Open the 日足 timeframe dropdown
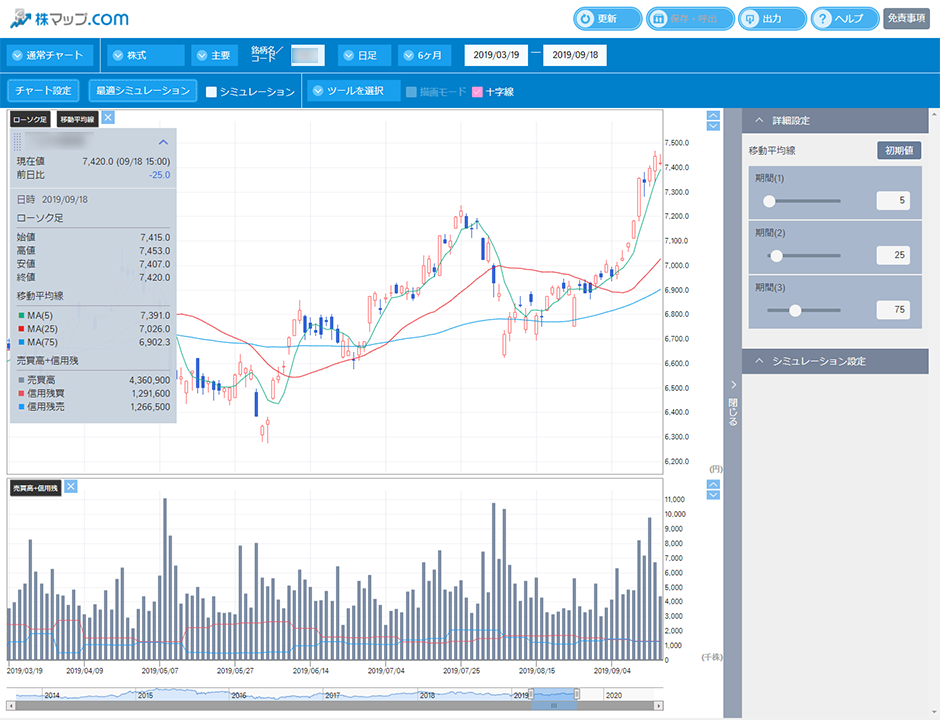The image size is (940, 720). tap(364, 55)
